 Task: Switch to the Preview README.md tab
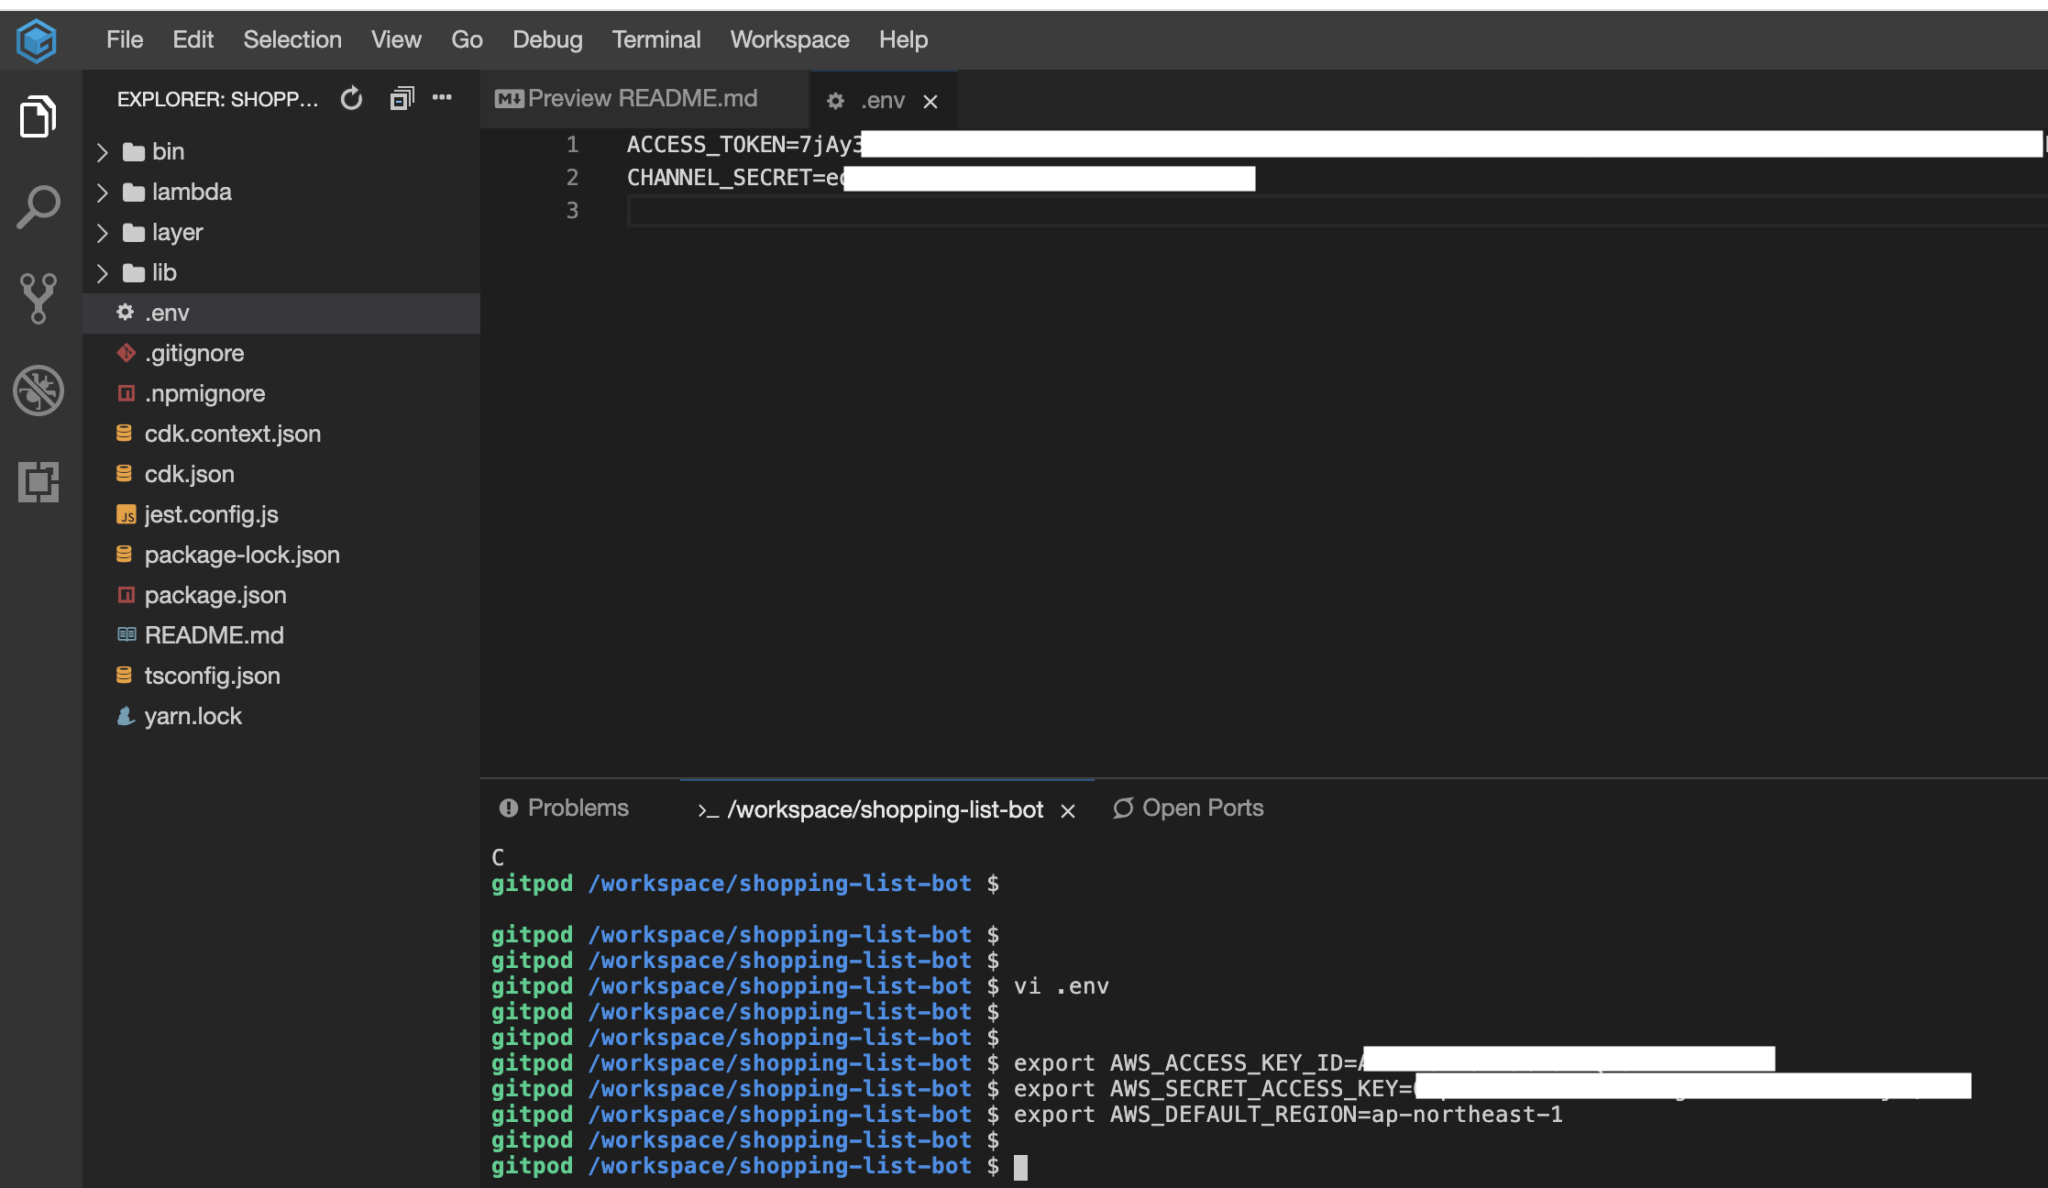coord(628,98)
